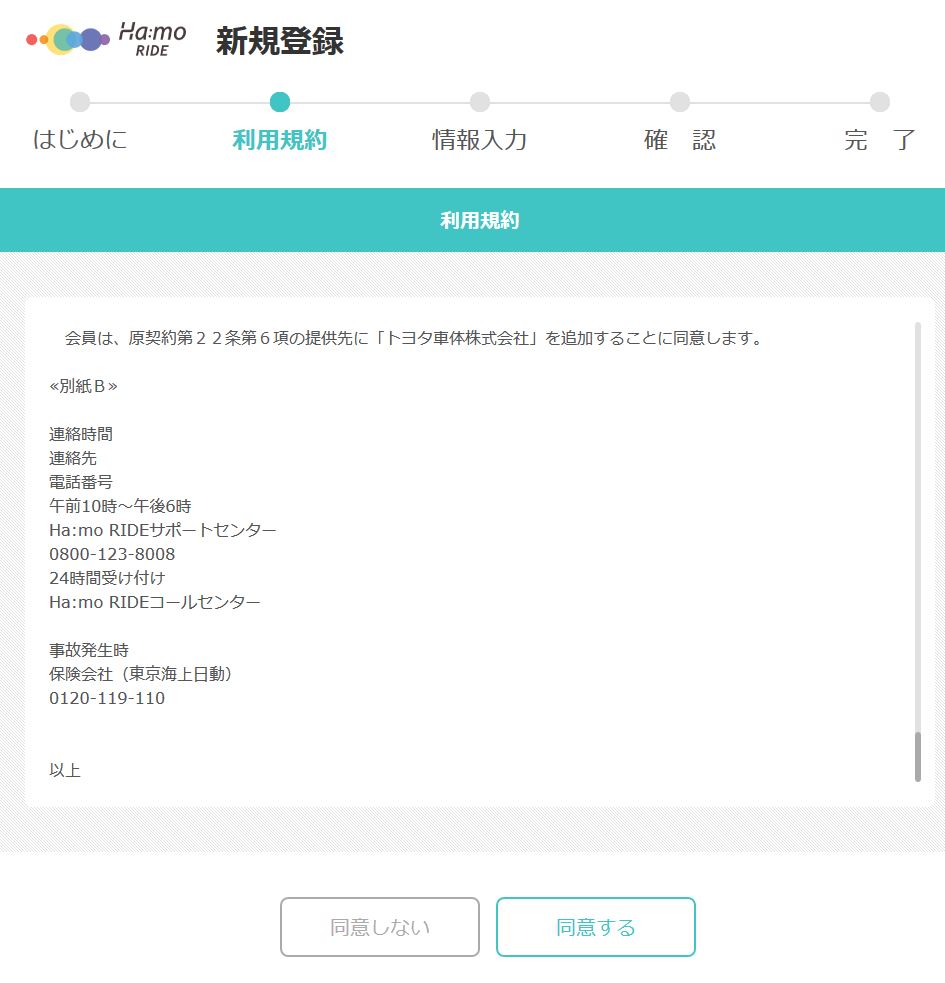This screenshot has width=945, height=983.
Task: Select the 情報入力 step dot
Action: click(x=480, y=102)
